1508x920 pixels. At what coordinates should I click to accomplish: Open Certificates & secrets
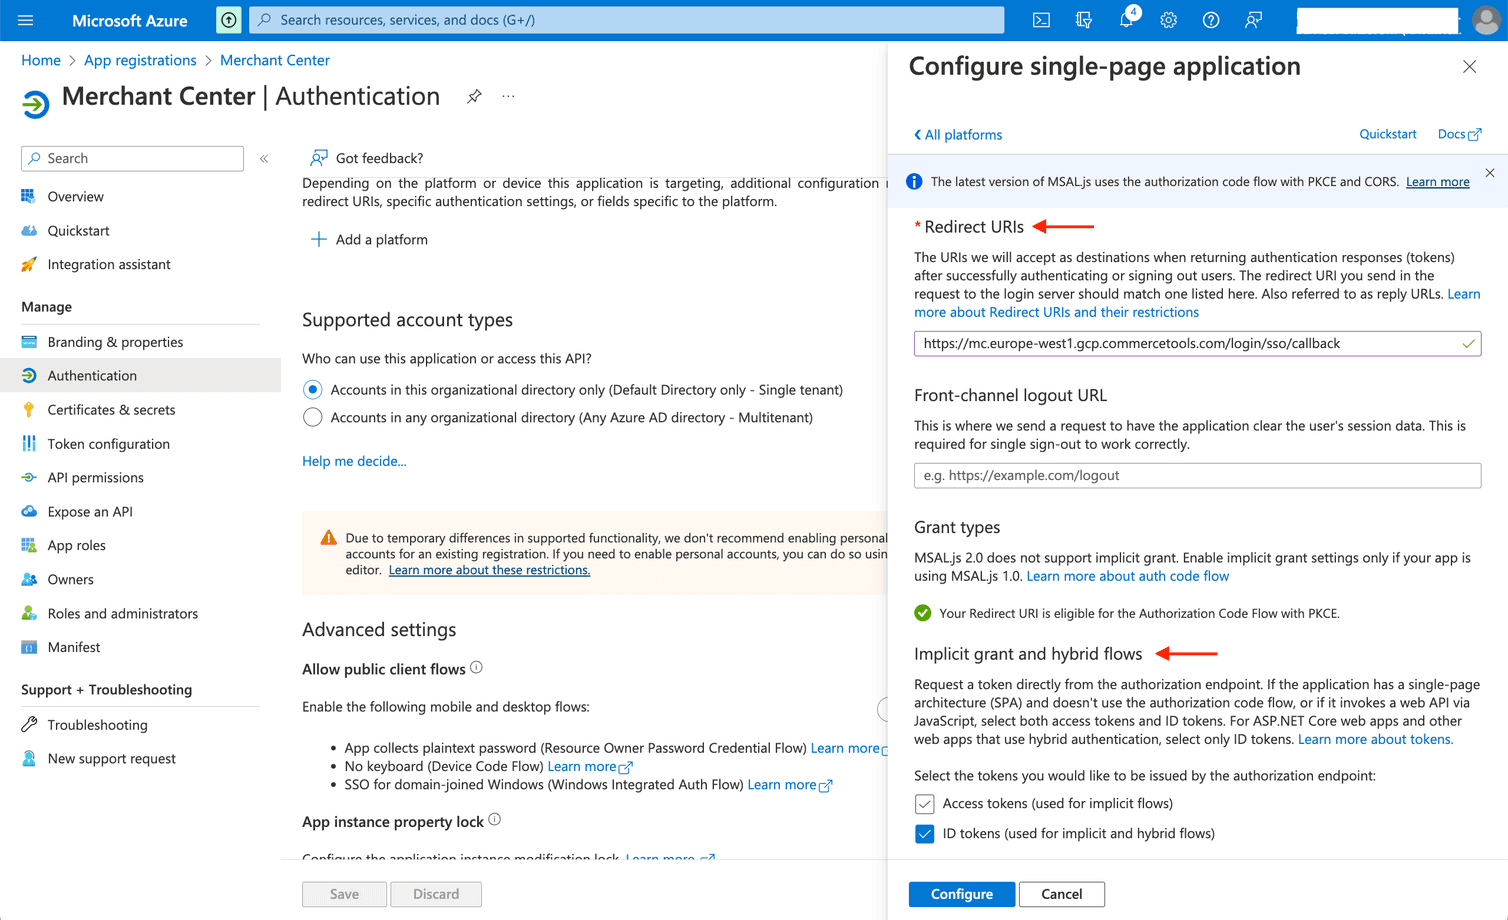point(111,410)
